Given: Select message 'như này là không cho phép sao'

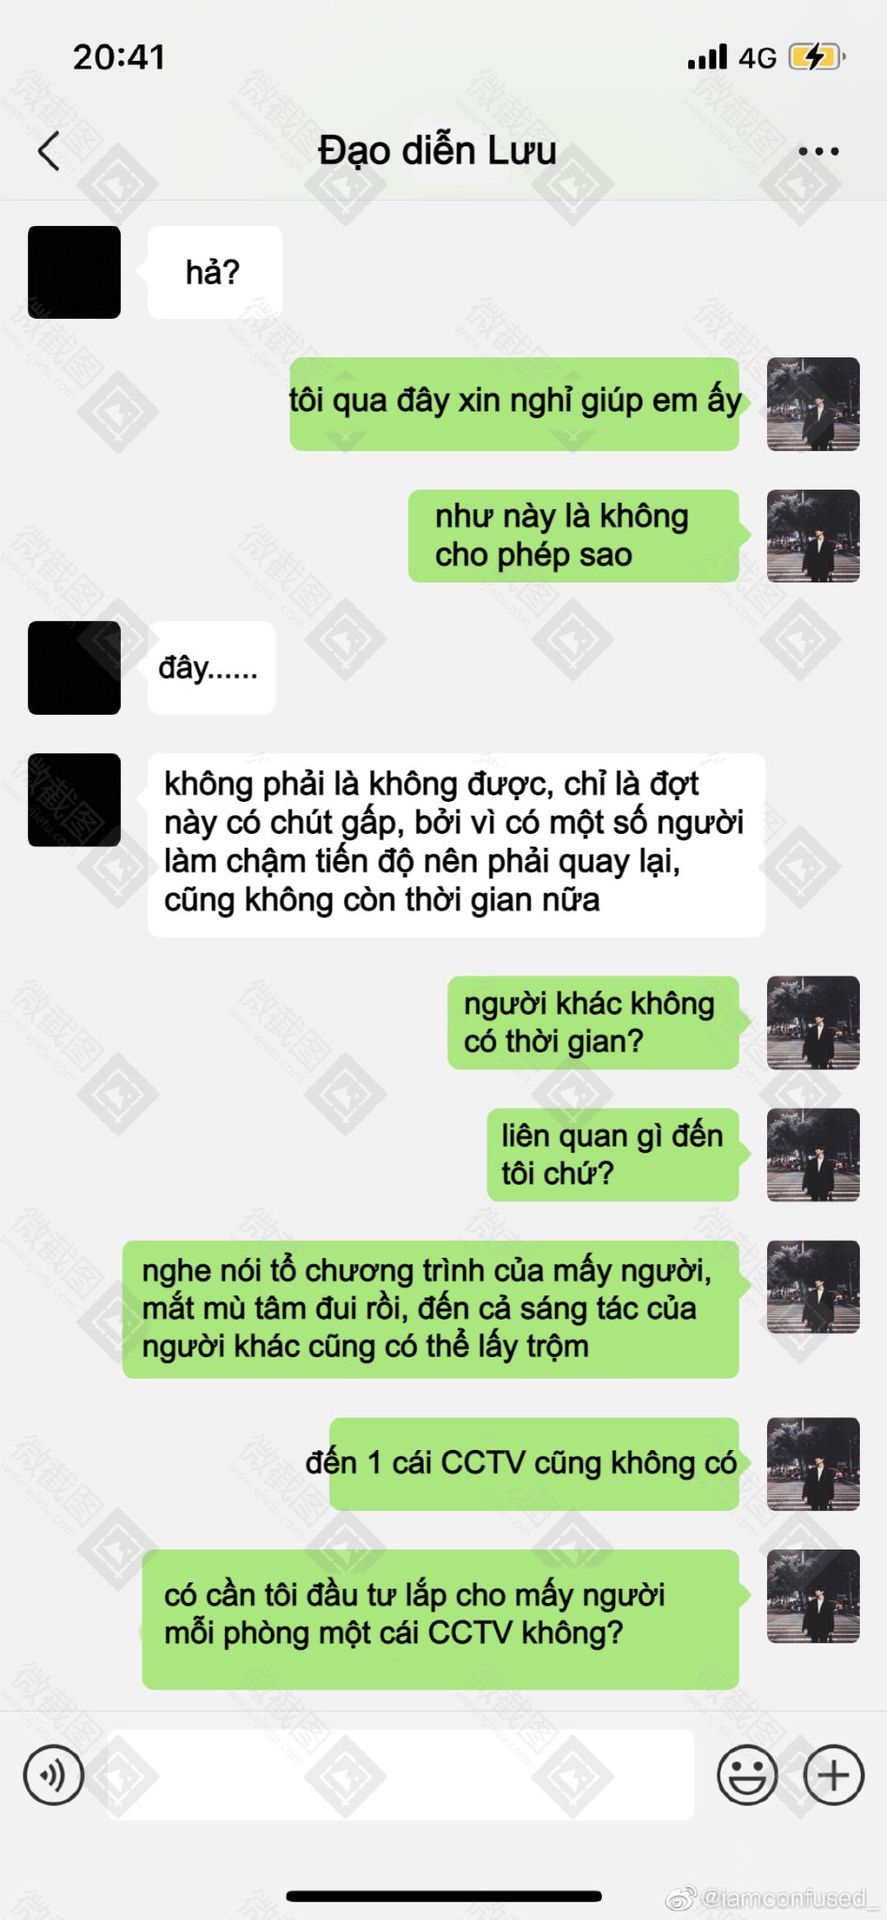Looking at the screenshot, I should click(x=574, y=536).
